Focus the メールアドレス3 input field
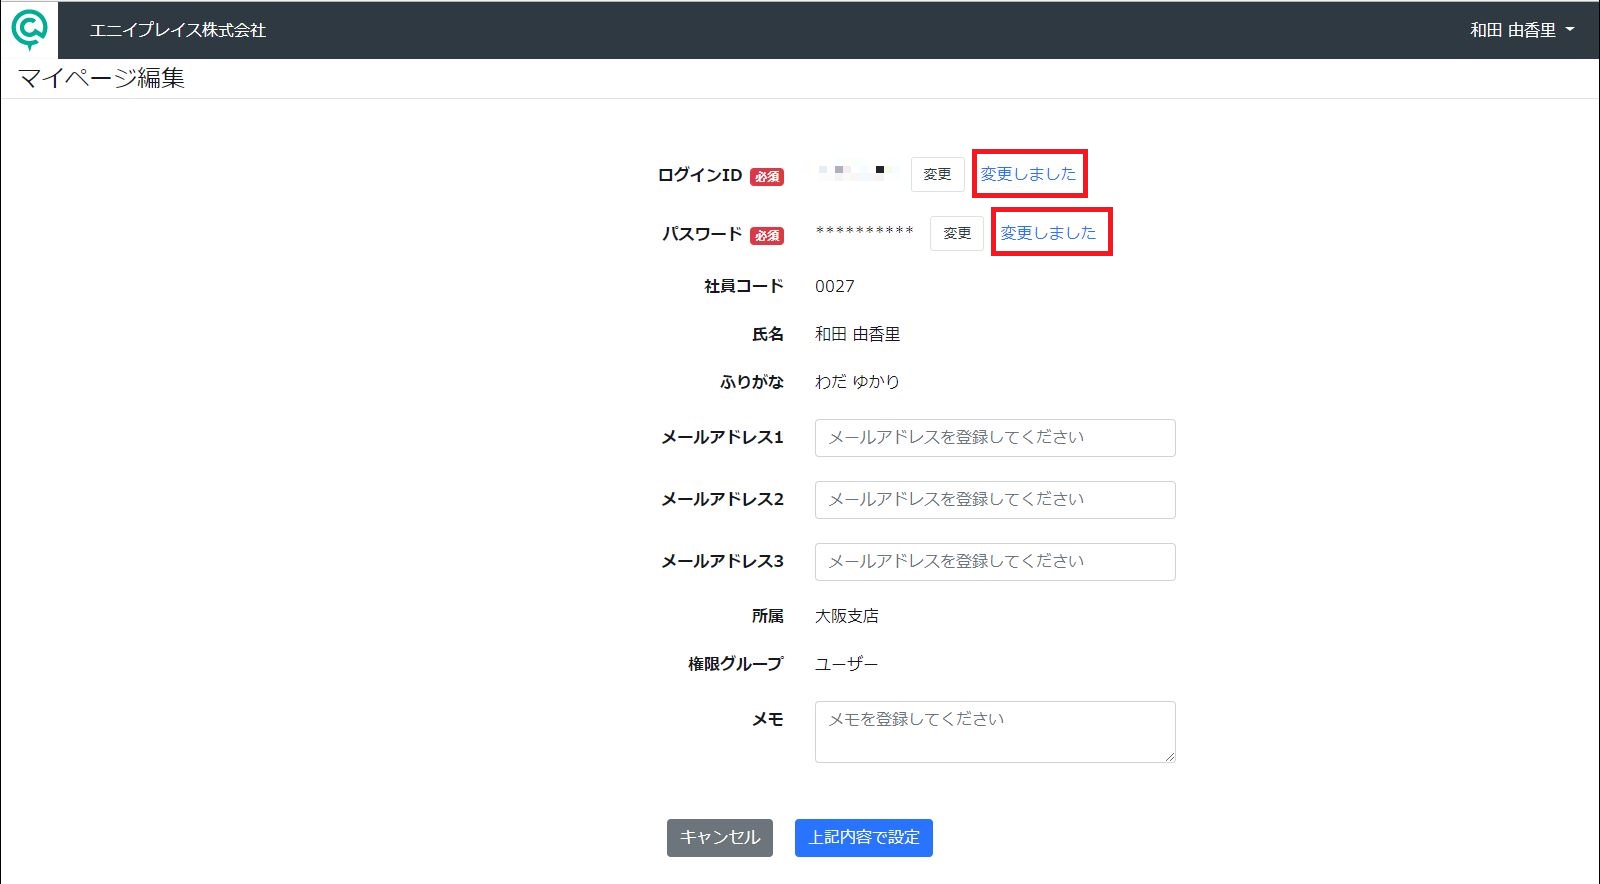 [995, 562]
